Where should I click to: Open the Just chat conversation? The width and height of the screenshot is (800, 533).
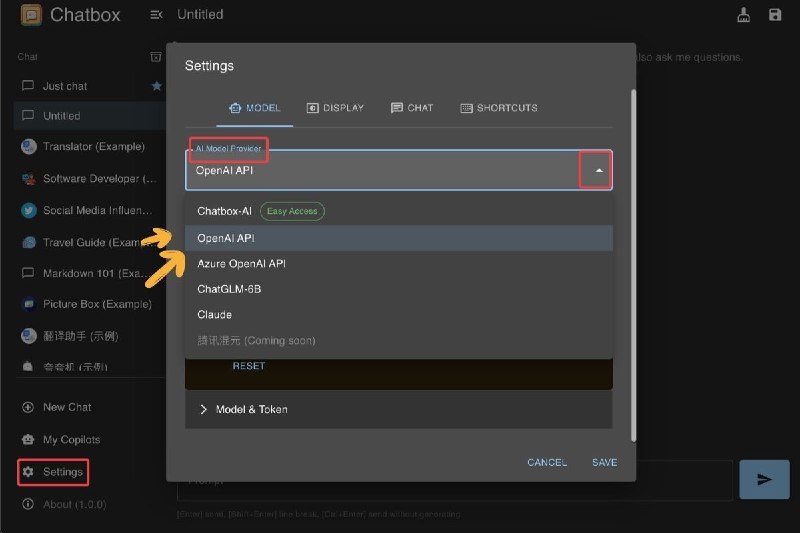[x=90, y=86]
